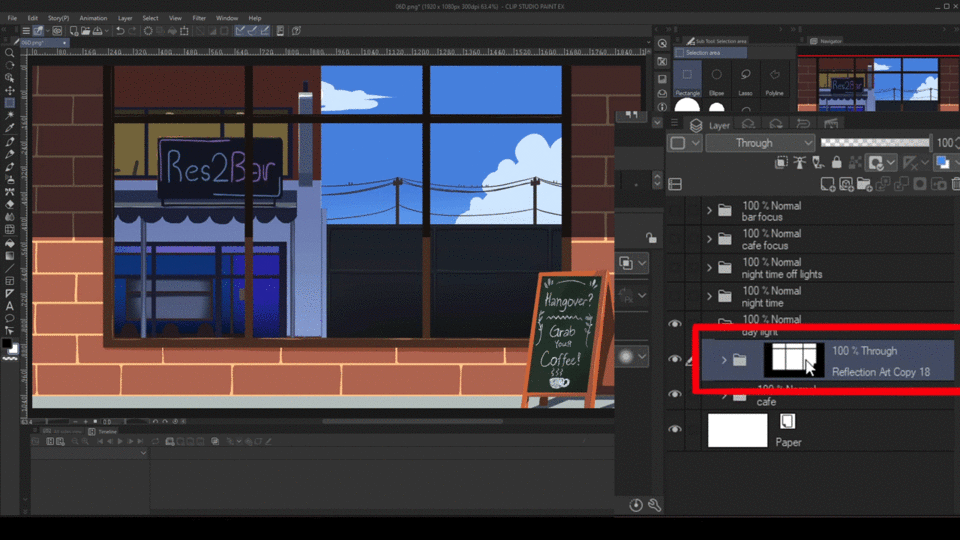Choose the Rectangle selection sub tool

688,80
